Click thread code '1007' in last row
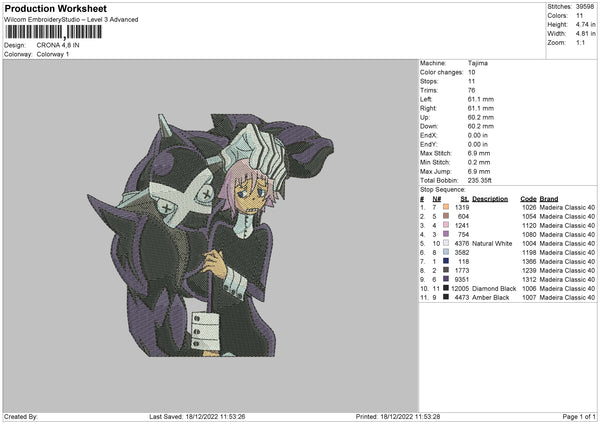600x424 pixels. (x=529, y=297)
